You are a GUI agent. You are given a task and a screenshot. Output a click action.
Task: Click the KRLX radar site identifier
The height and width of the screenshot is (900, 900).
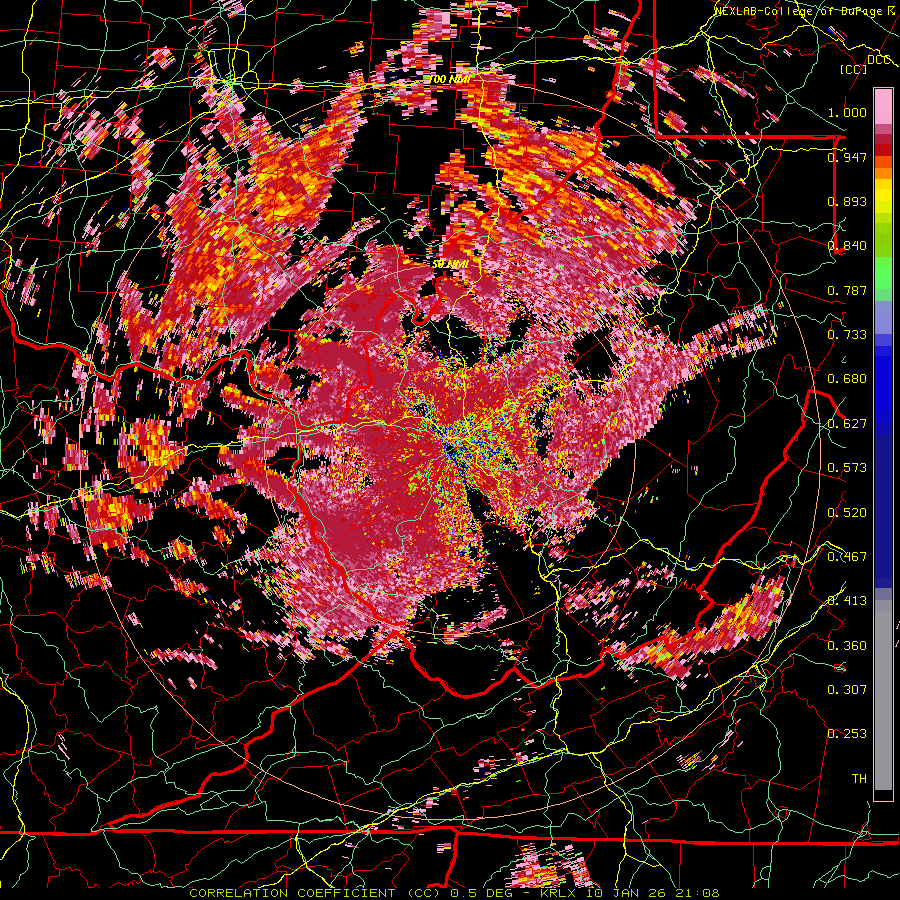558,893
